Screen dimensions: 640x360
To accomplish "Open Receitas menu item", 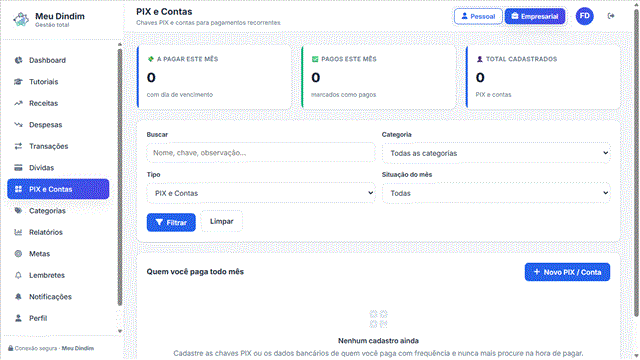I will (x=58, y=103).
